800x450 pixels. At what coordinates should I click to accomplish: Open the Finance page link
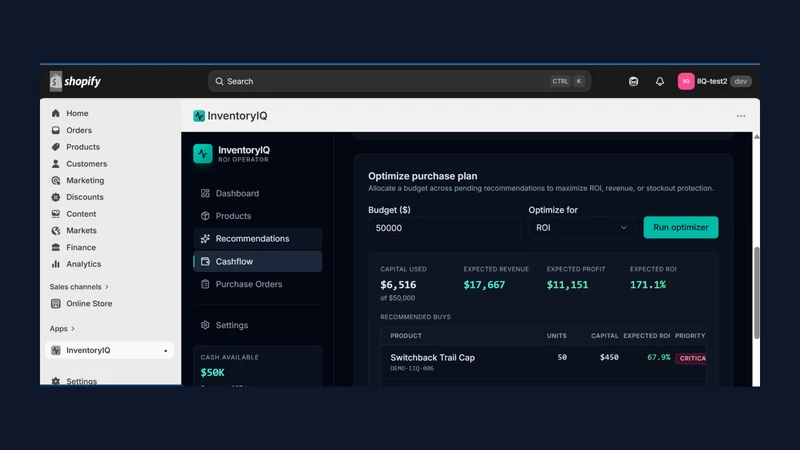point(81,247)
